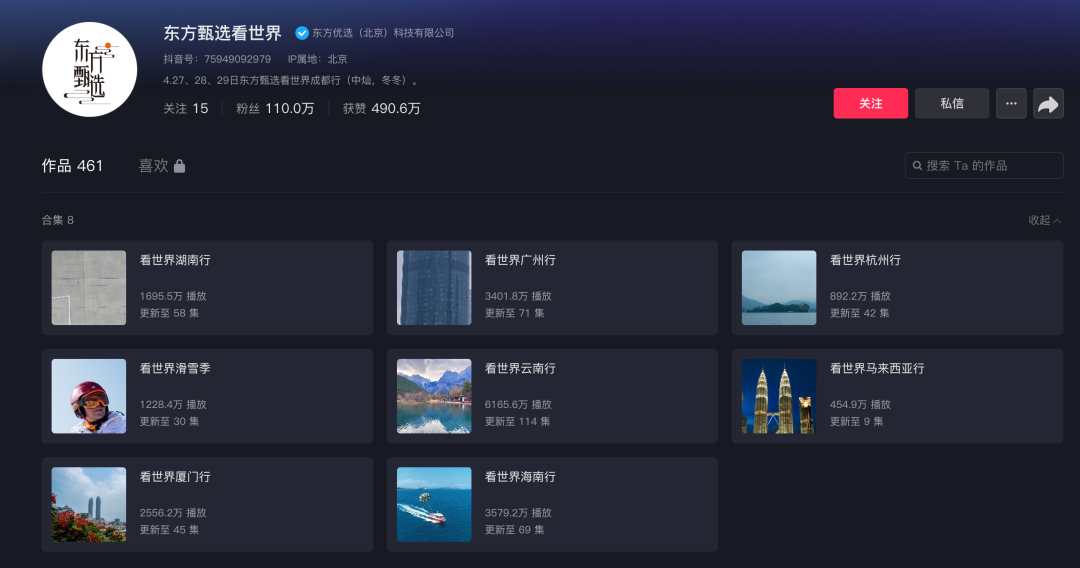This screenshot has width=1080, height=568.
Task: Click the 看世界湖南行 title
Action: 175,260
